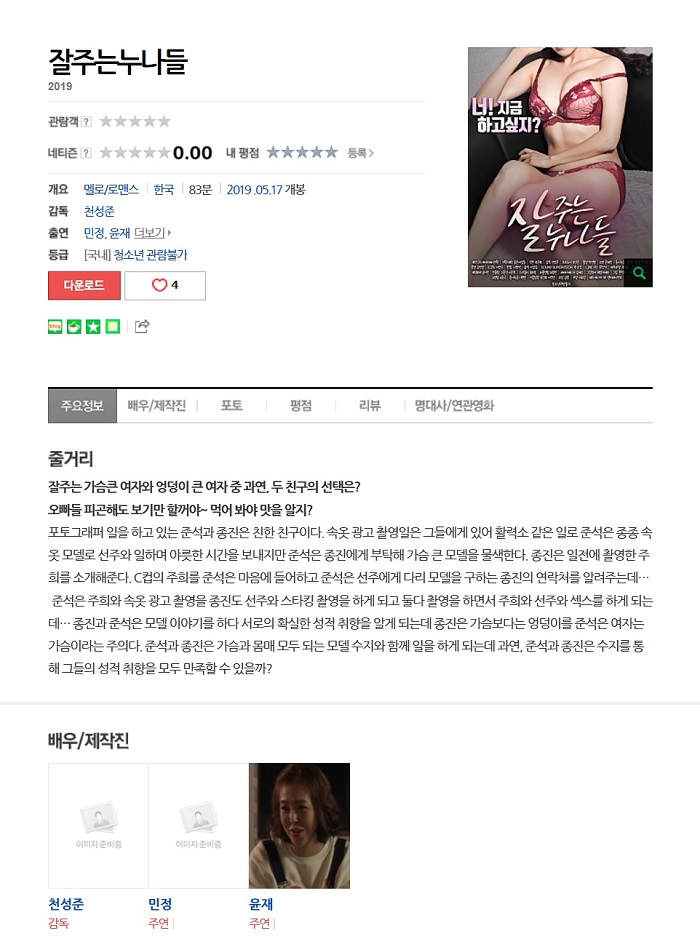
Task: Switch to the 배우/제작진 tab
Action: pyautogui.click(x=157, y=406)
